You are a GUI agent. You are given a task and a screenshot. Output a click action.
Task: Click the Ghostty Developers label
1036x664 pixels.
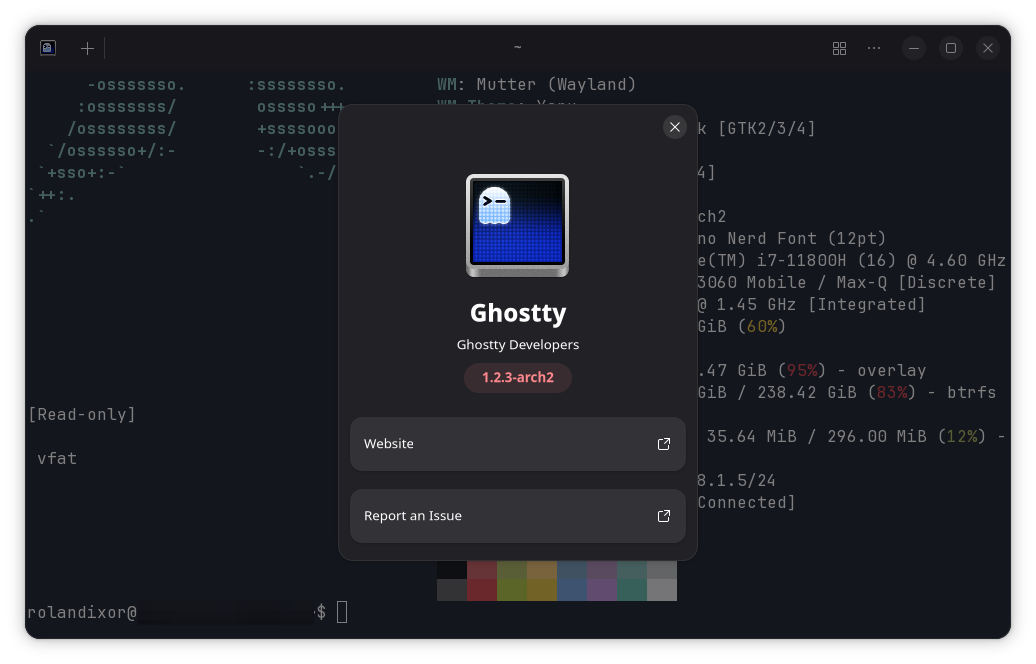click(517, 344)
